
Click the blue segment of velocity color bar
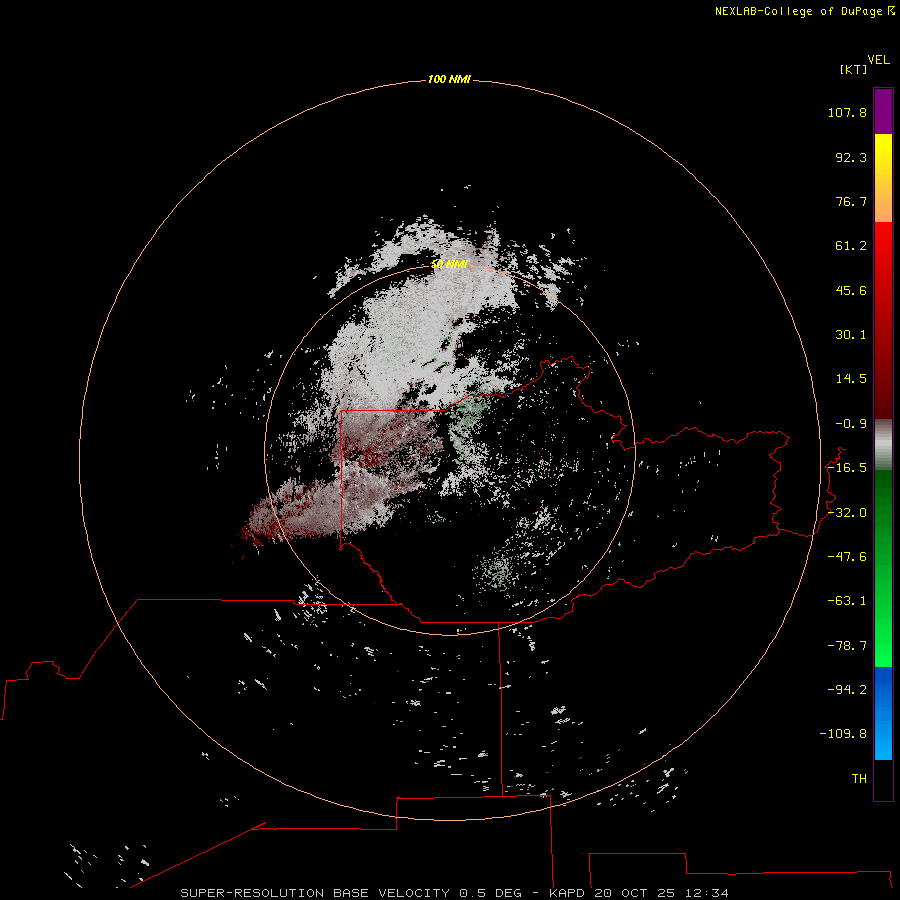point(883,713)
